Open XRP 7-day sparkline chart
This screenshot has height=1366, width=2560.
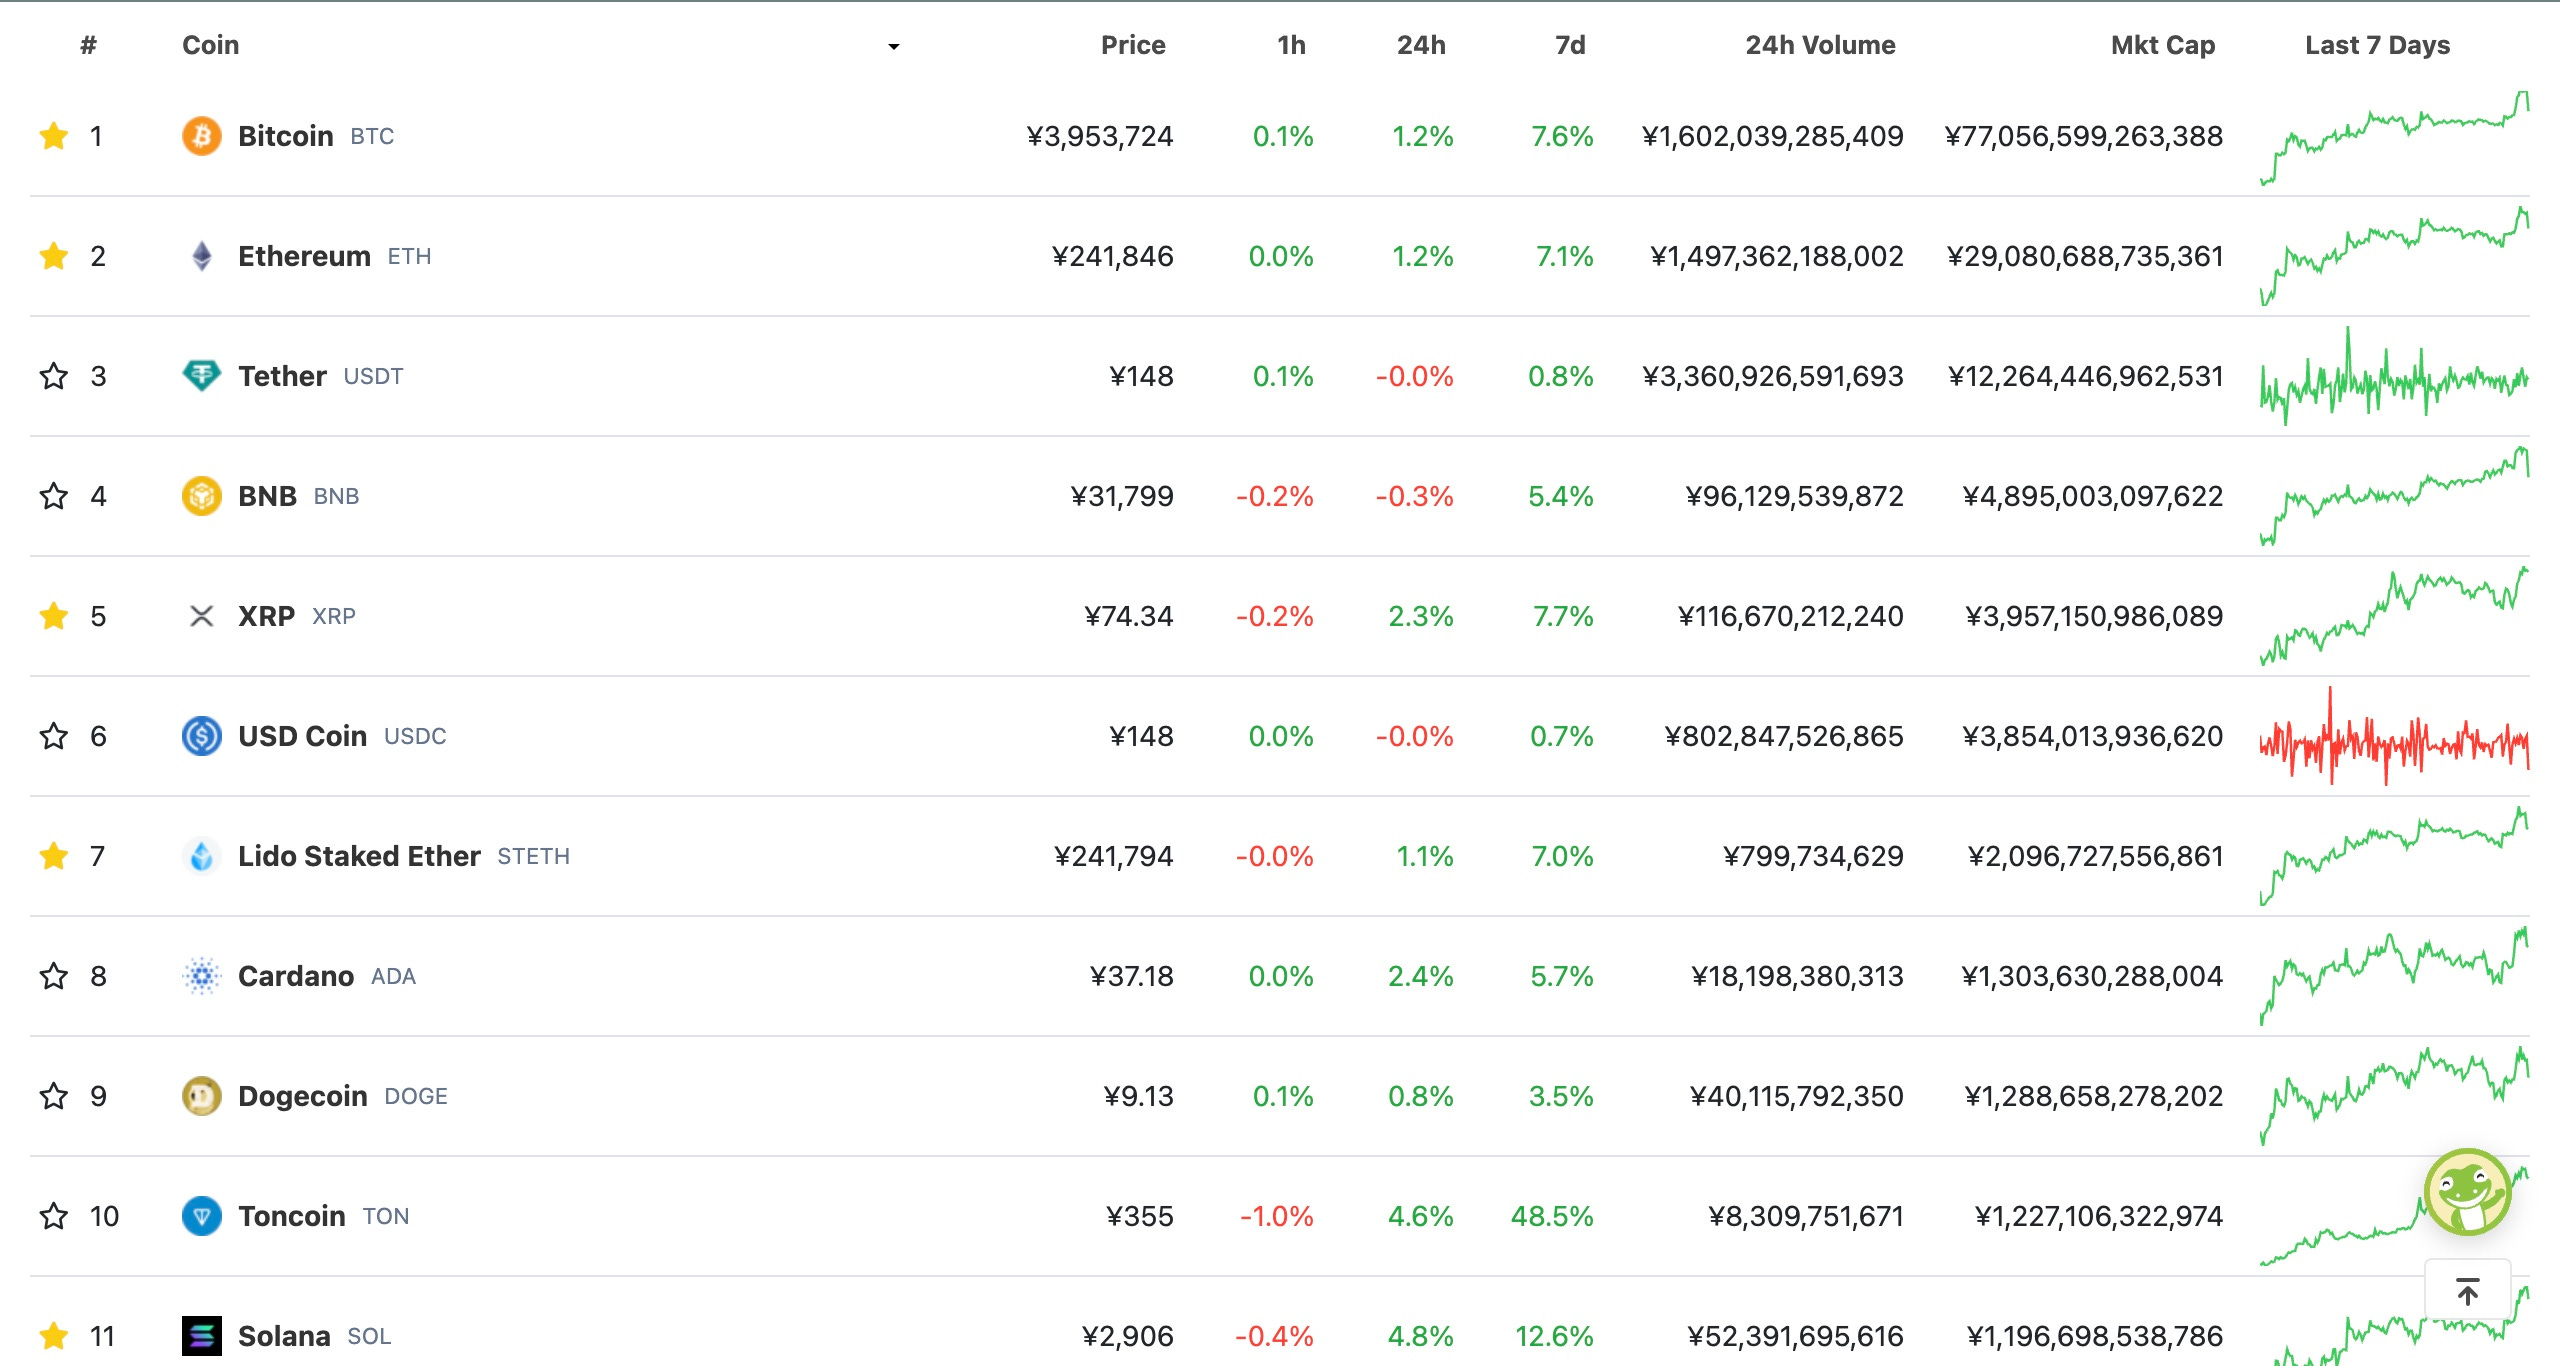(x=2394, y=616)
